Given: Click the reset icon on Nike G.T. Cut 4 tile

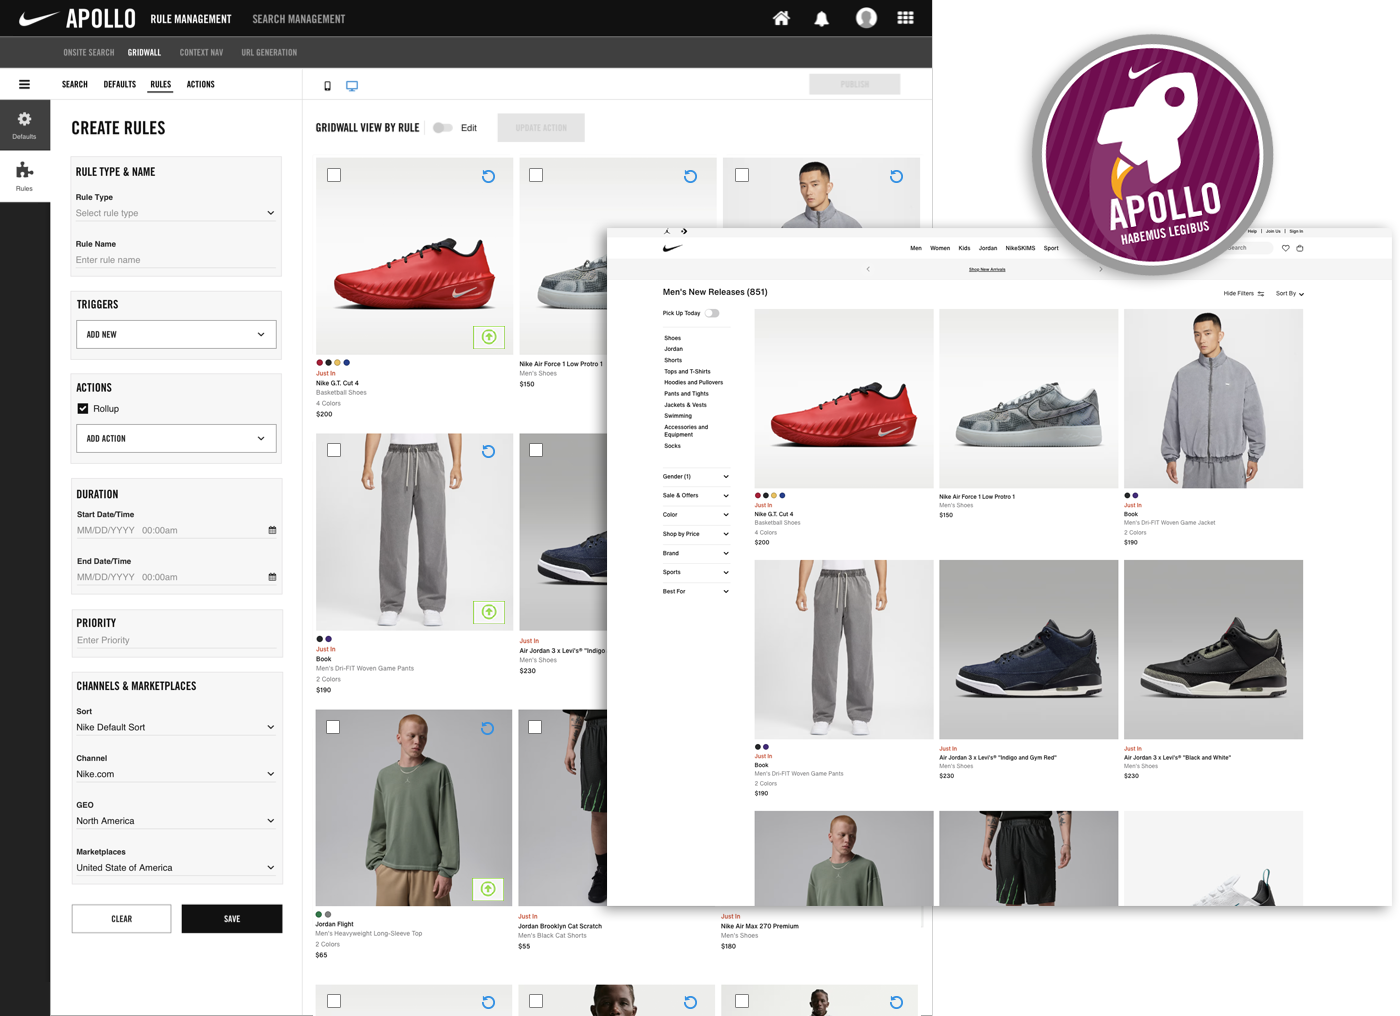Looking at the screenshot, I should pos(488,176).
